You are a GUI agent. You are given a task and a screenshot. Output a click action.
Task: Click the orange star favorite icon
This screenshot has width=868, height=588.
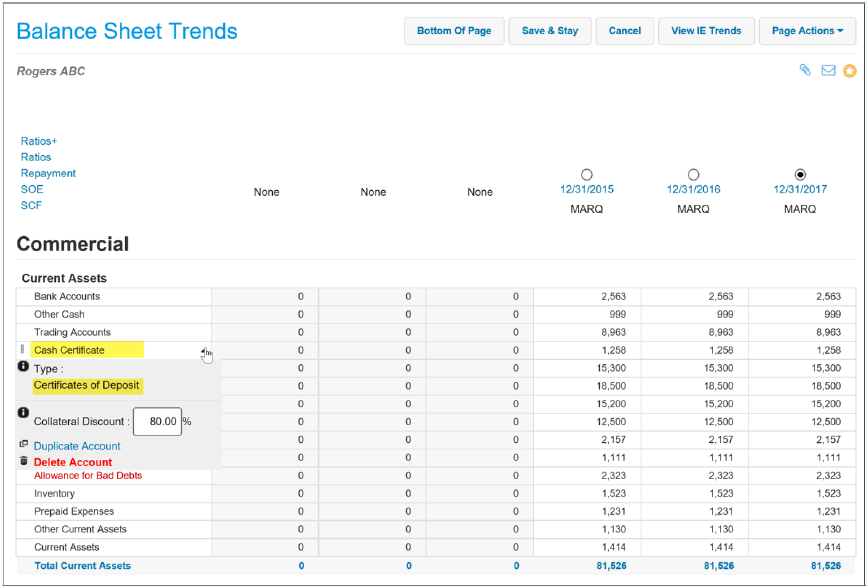click(x=850, y=71)
